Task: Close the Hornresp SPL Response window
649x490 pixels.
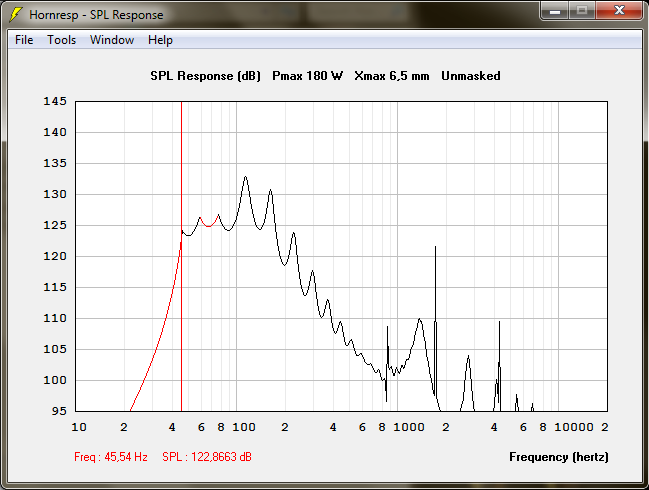Action: (x=619, y=10)
